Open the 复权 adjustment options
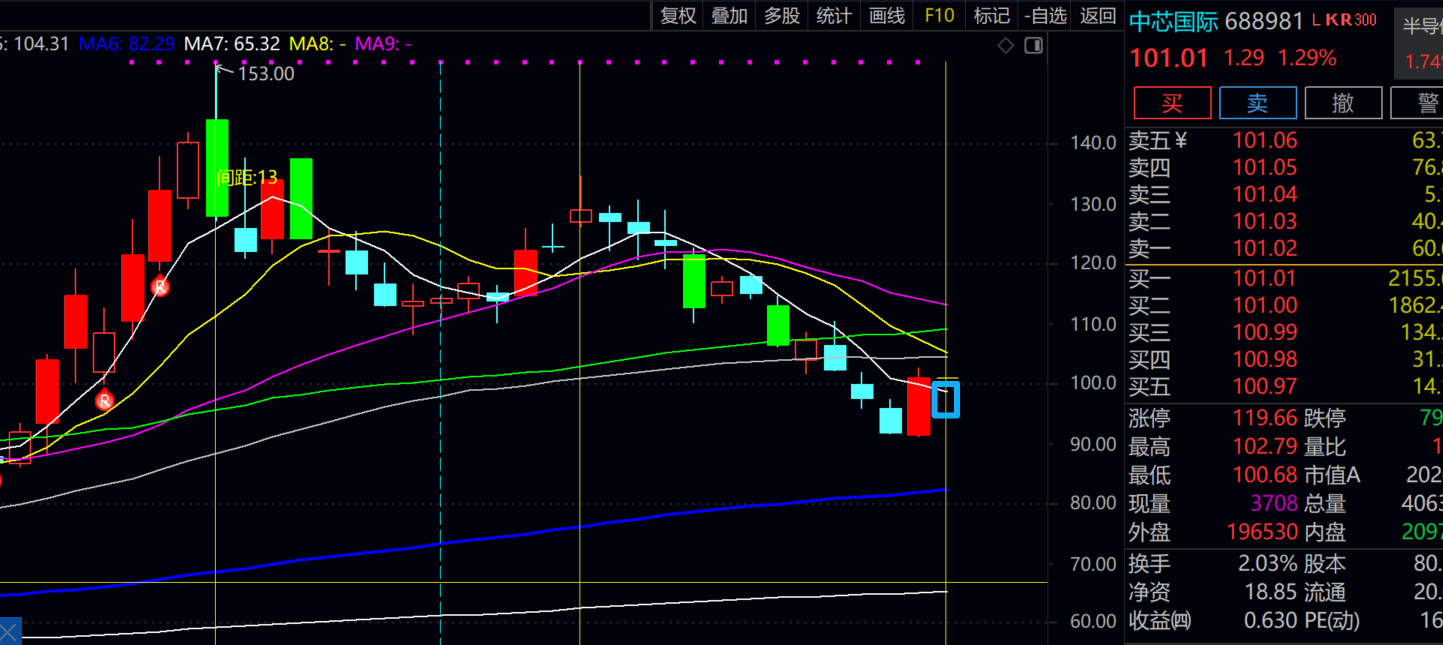The height and width of the screenshot is (645, 1443). click(677, 15)
